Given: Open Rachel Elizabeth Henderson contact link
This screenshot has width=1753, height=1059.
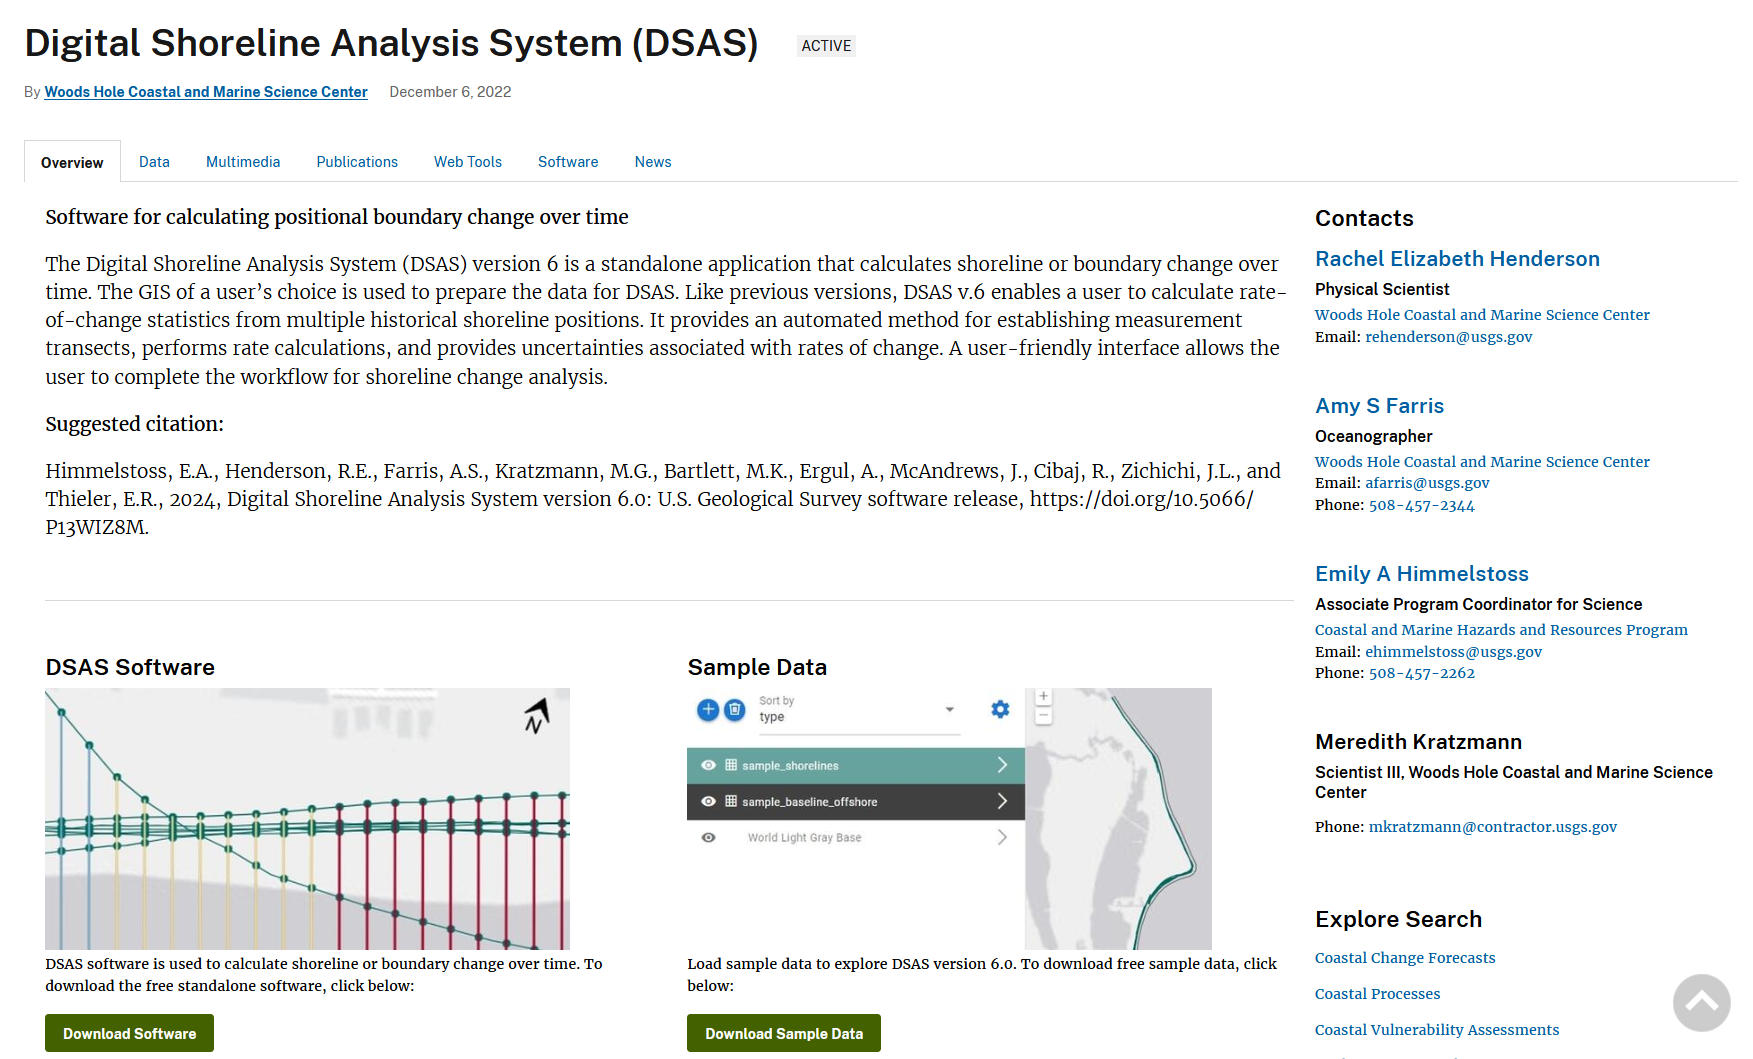Looking at the screenshot, I should tap(1457, 259).
